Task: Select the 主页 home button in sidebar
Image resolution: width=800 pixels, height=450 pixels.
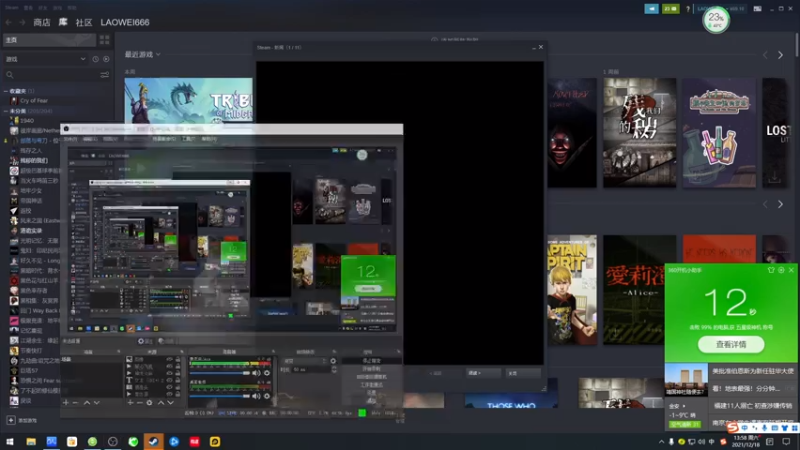Action: click(x=49, y=40)
